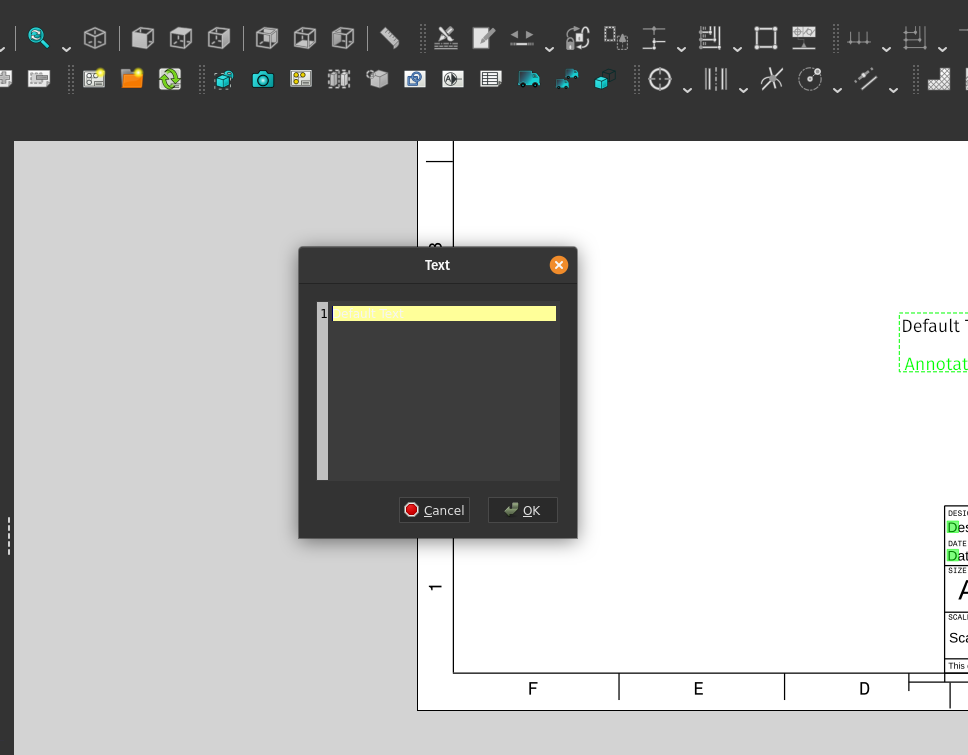Expand the dropdown next to the target icon

point(687,88)
